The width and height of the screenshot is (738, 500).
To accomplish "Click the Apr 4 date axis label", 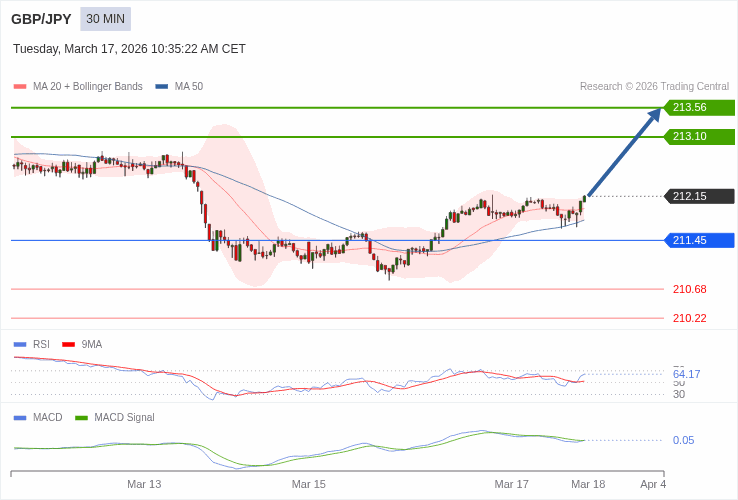I will tap(652, 484).
